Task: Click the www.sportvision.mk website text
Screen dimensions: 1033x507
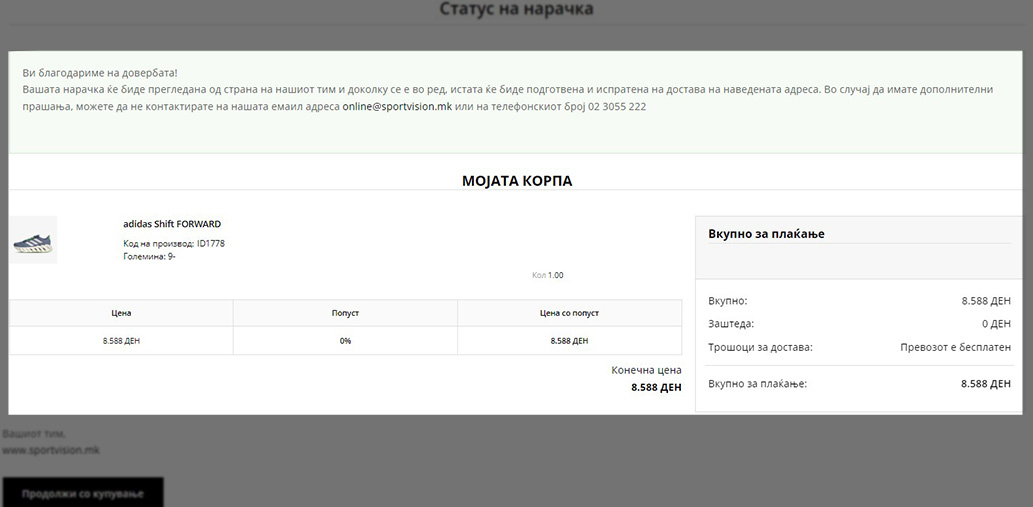Action: (51, 450)
